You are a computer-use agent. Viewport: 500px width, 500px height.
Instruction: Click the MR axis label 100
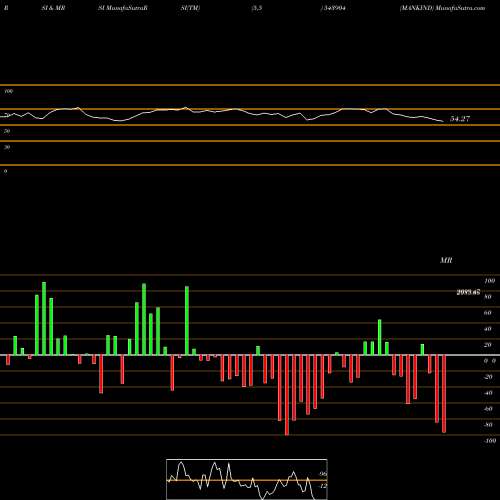tap(489, 281)
